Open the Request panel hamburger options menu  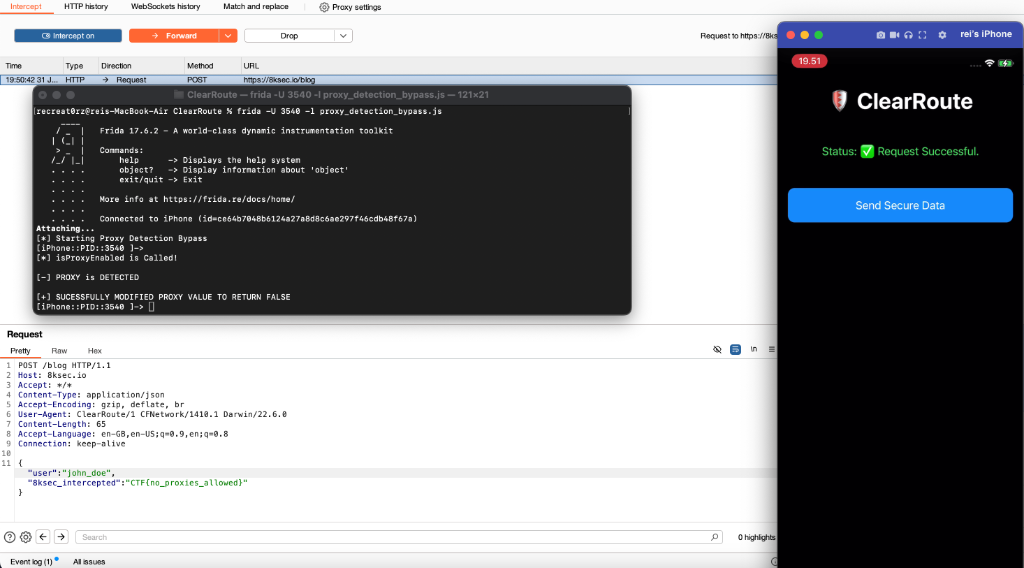click(x=771, y=350)
